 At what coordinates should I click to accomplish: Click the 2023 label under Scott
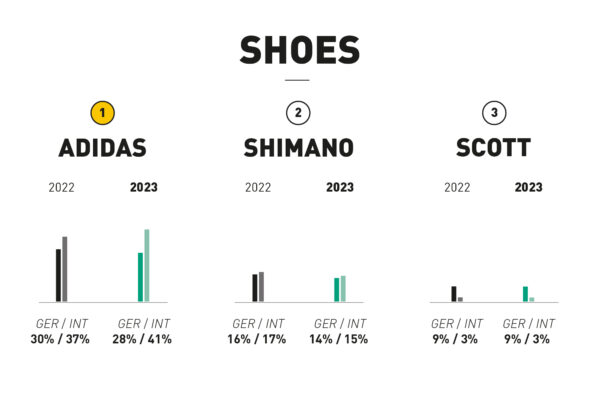tap(528, 188)
